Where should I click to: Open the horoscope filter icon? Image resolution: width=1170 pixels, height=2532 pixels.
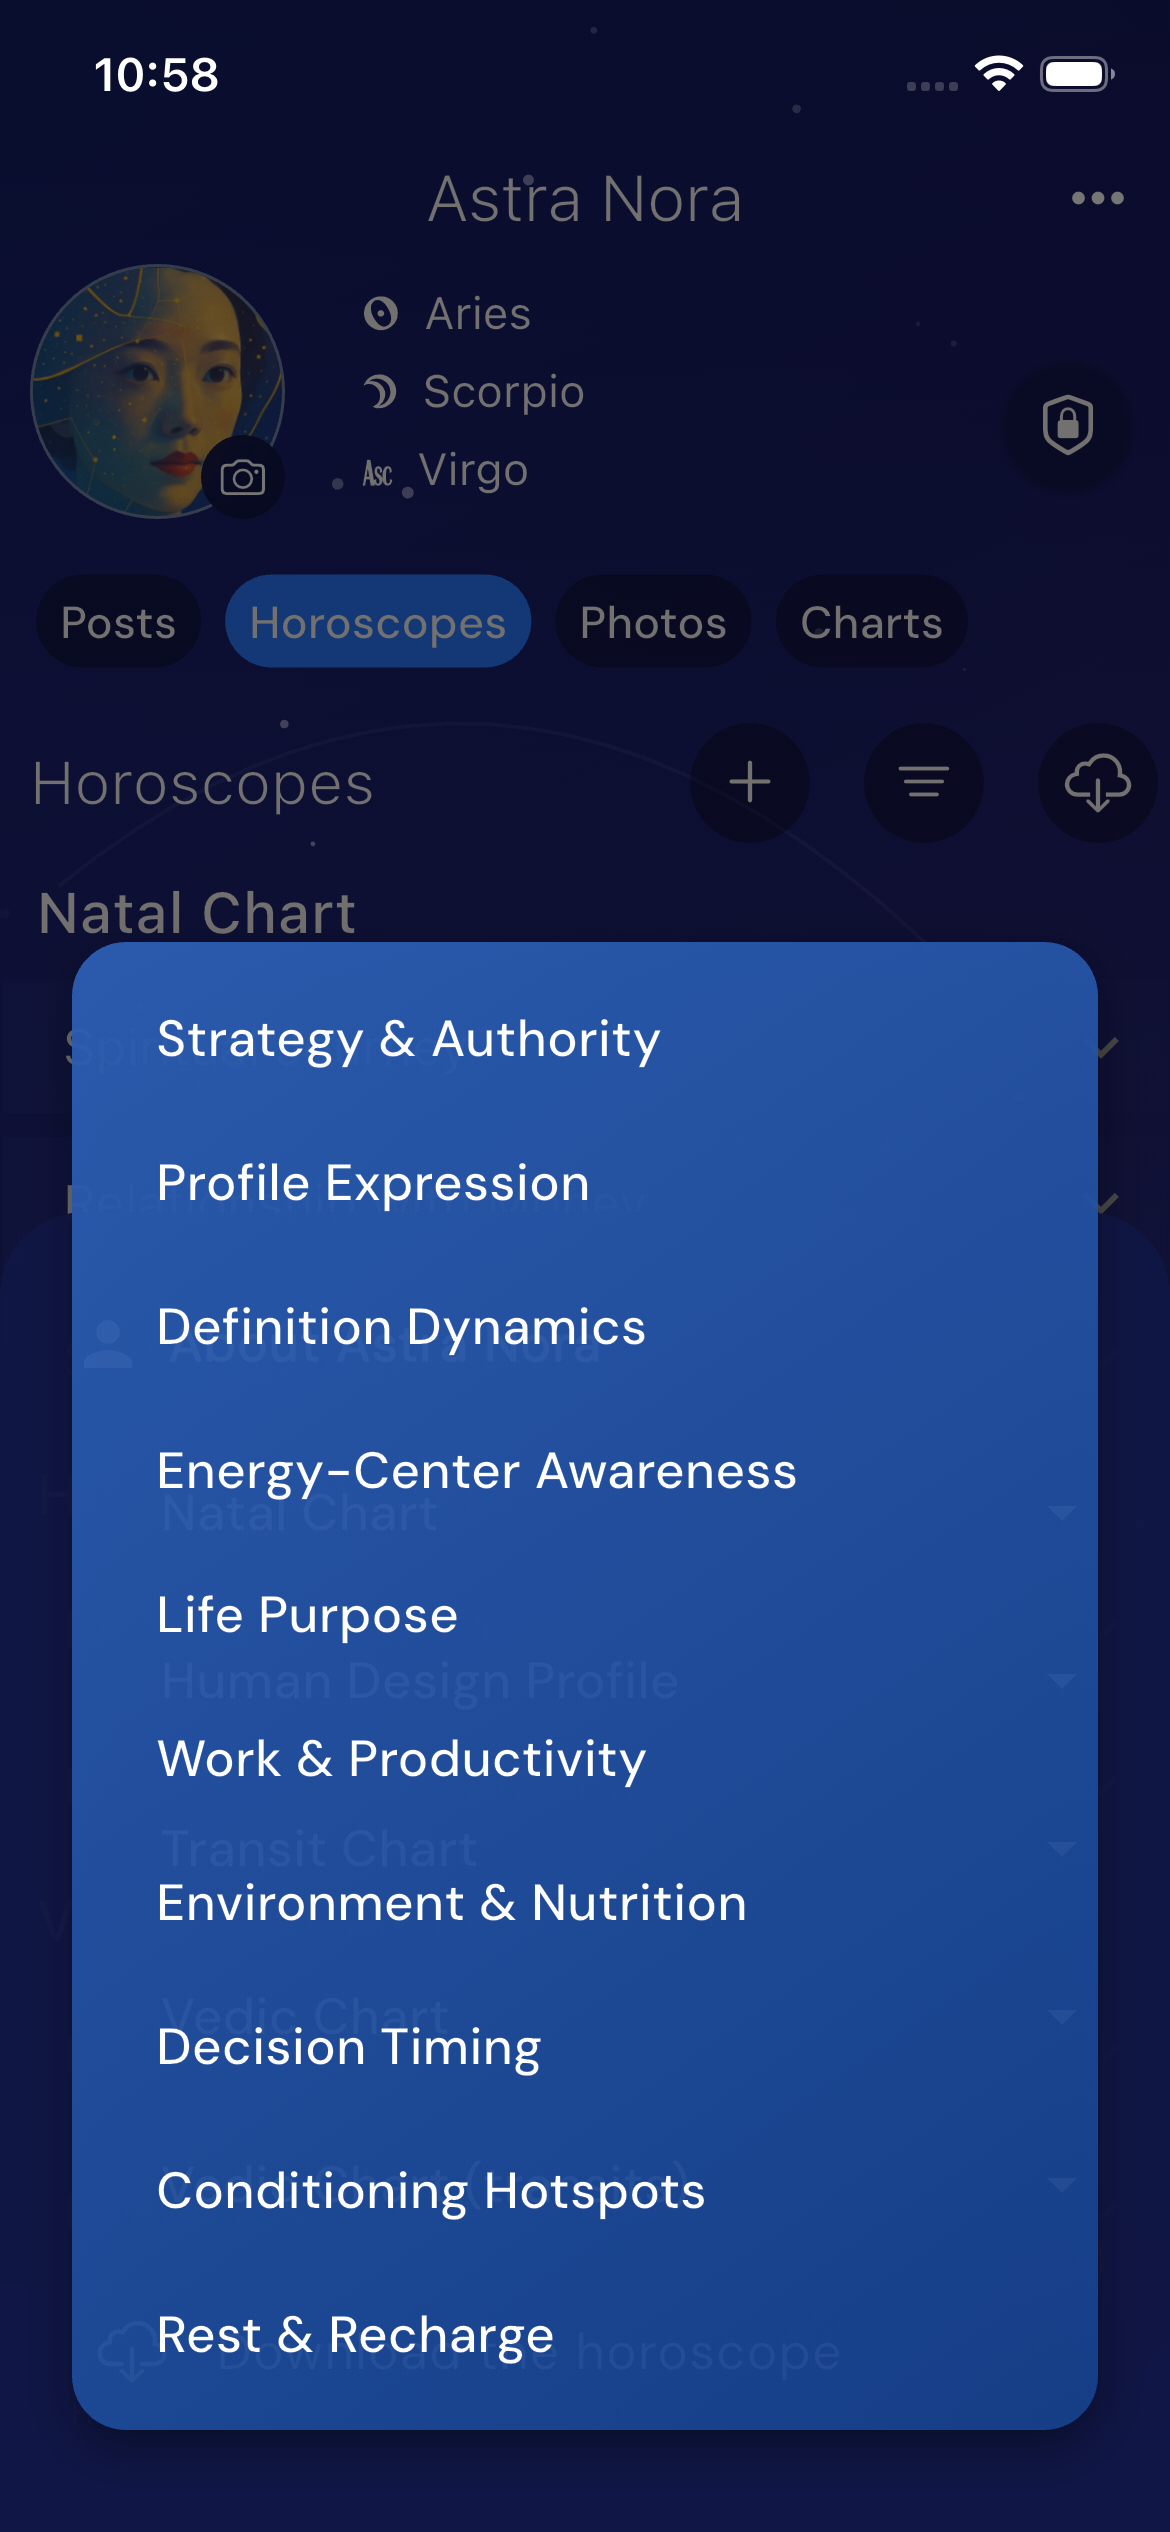tap(922, 783)
